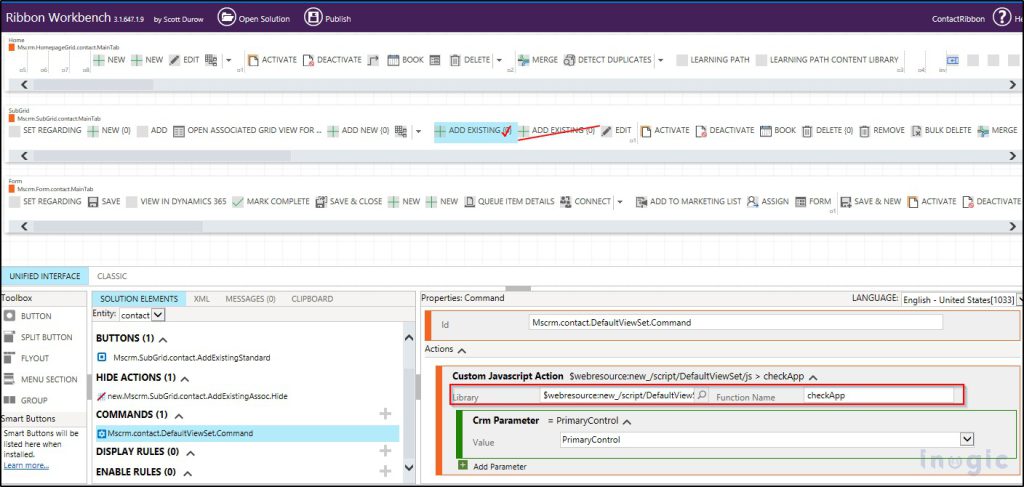Open the Language selection dropdown

1018,300
